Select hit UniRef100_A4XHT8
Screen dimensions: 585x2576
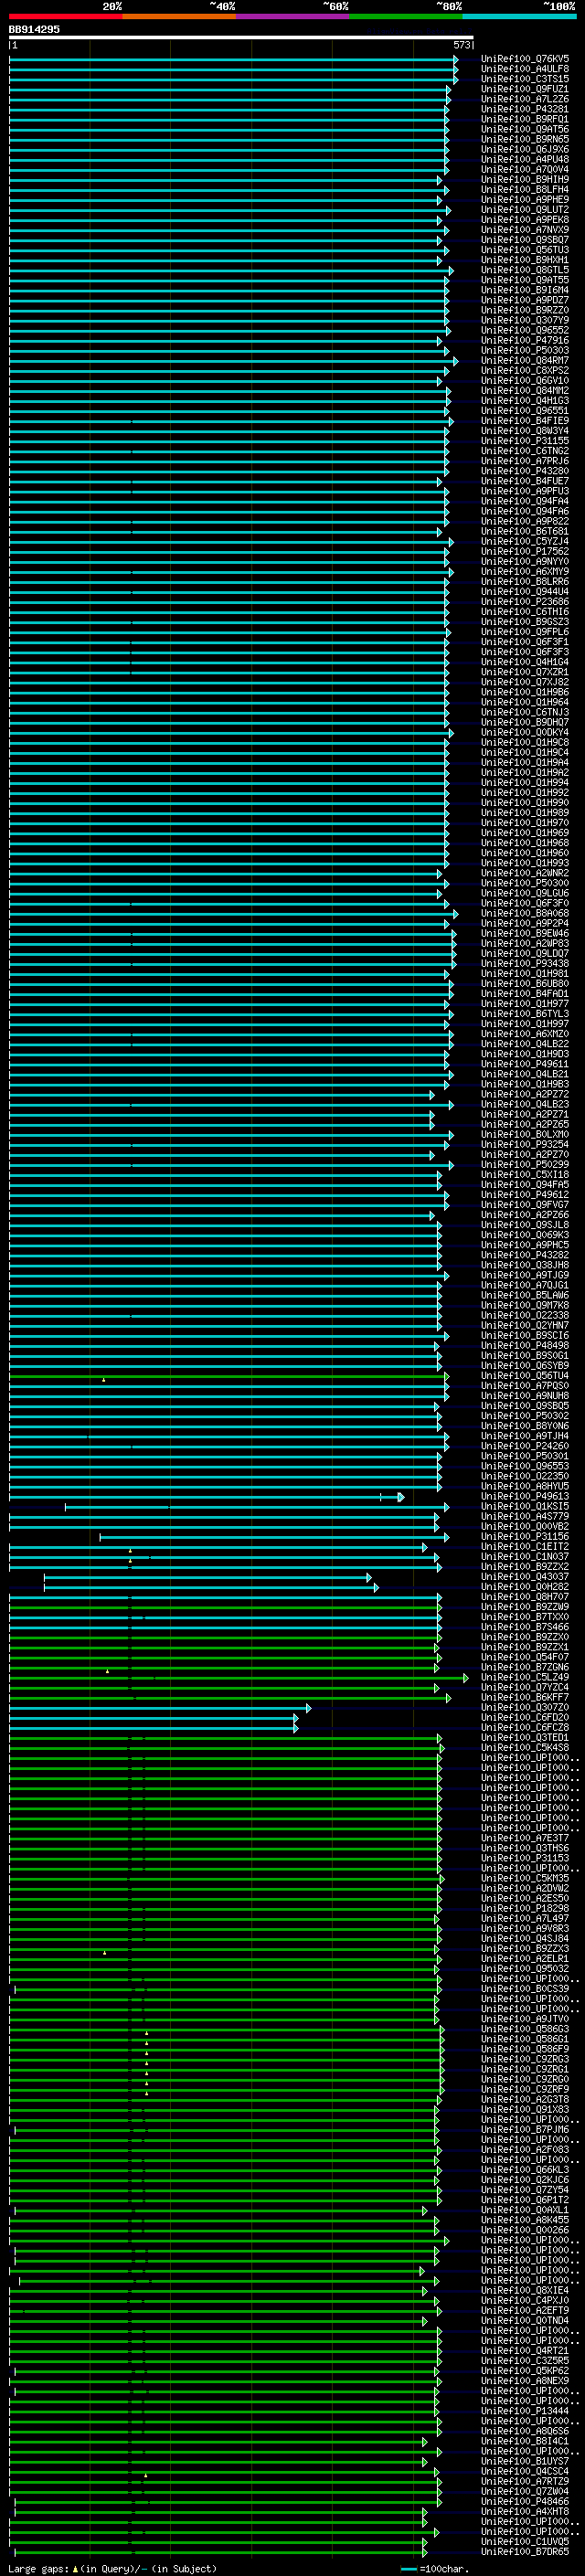525,2511
